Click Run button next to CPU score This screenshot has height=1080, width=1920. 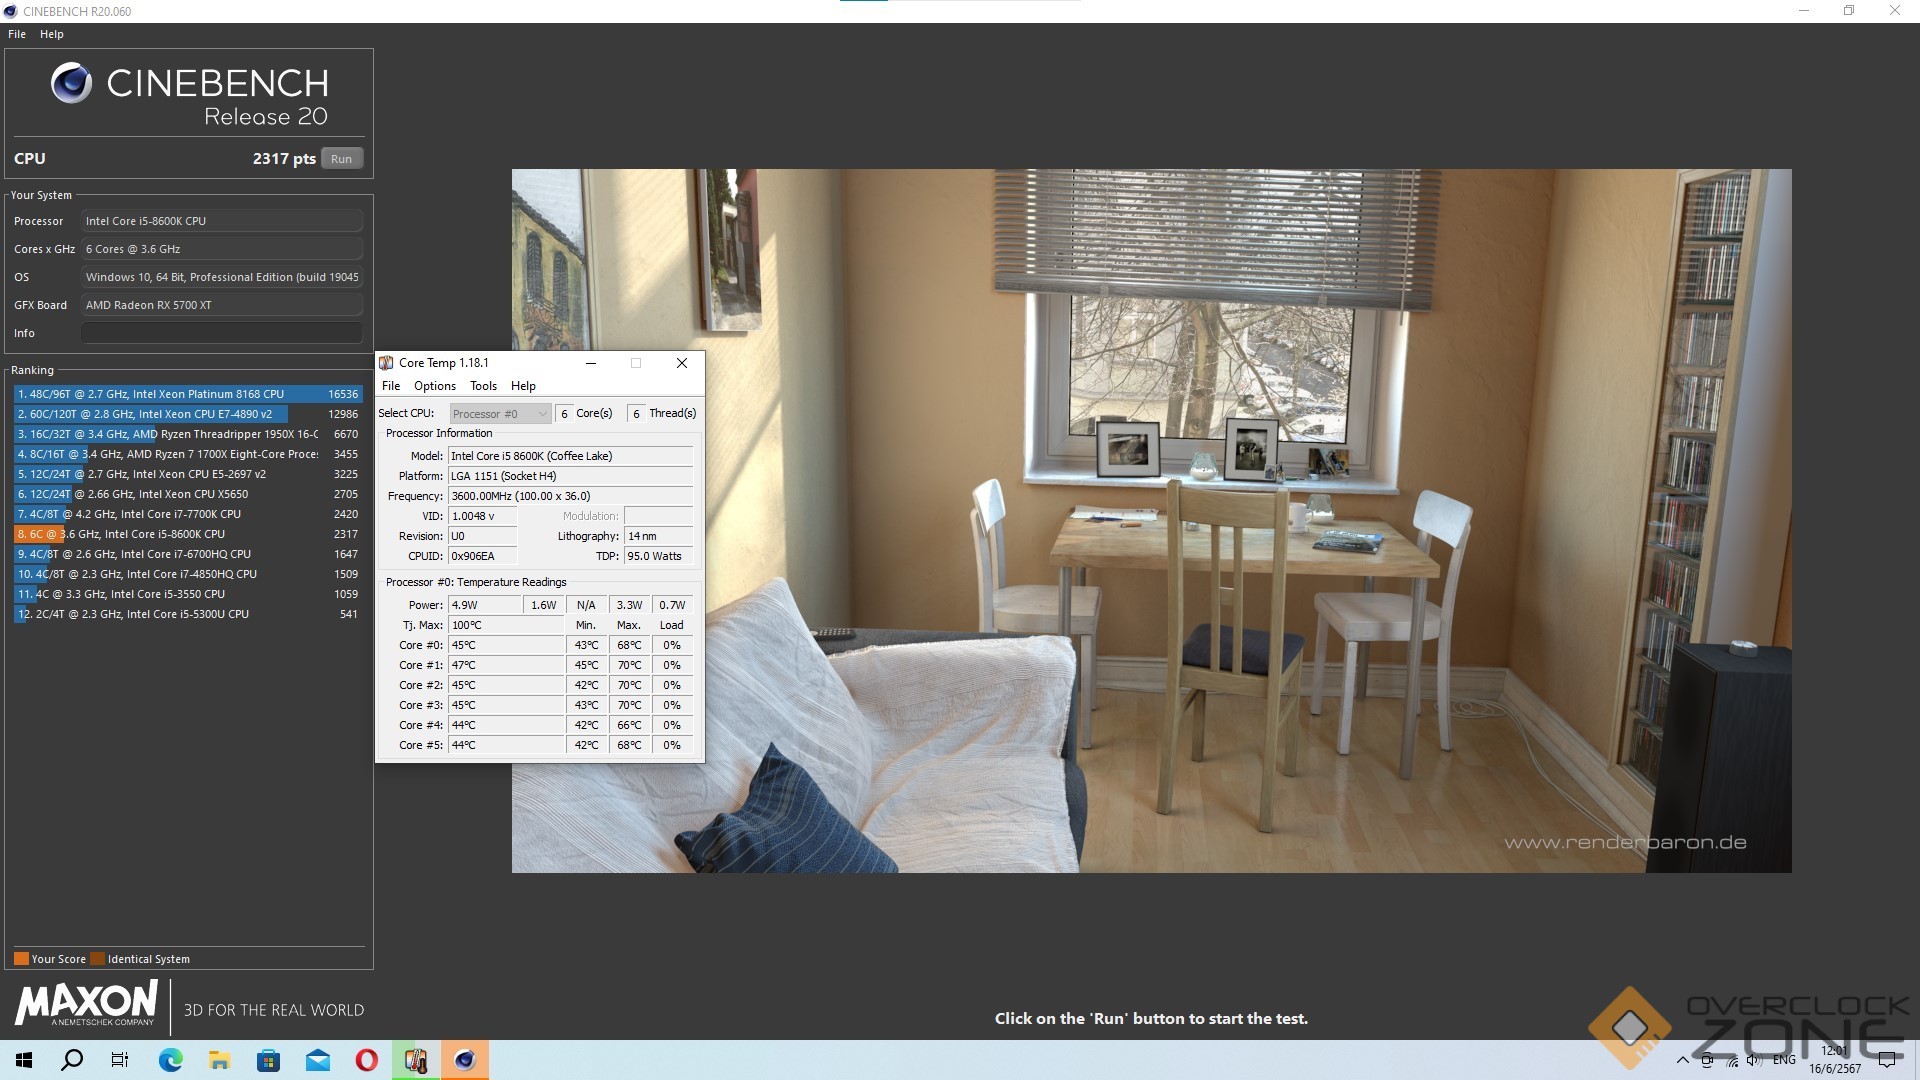341,158
